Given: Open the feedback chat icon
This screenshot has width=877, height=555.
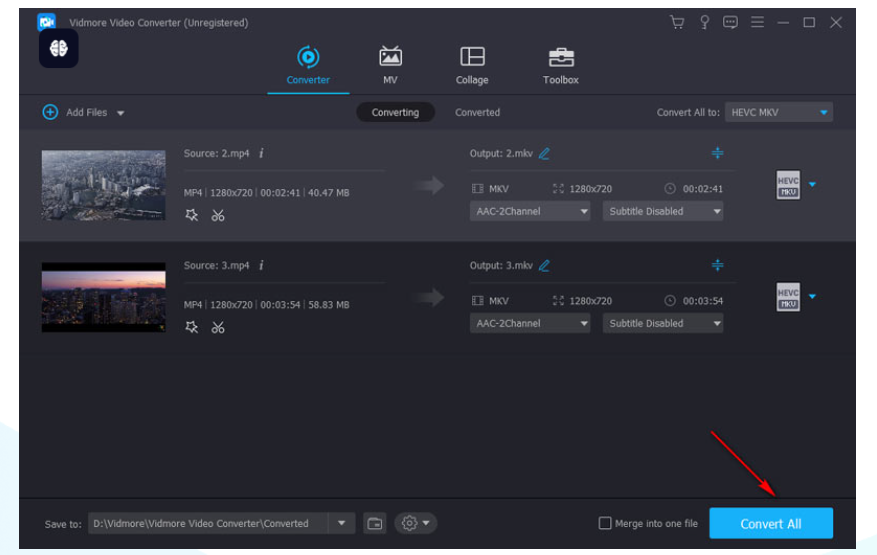Looking at the screenshot, I should (x=730, y=22).
